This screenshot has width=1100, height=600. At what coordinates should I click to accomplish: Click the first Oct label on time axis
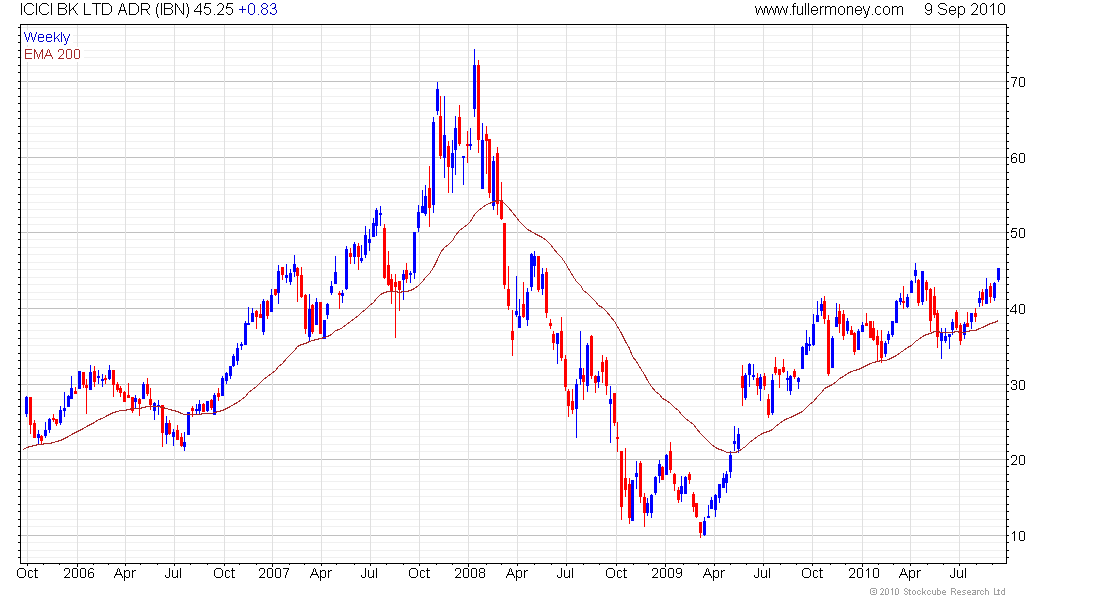[27, 573]
